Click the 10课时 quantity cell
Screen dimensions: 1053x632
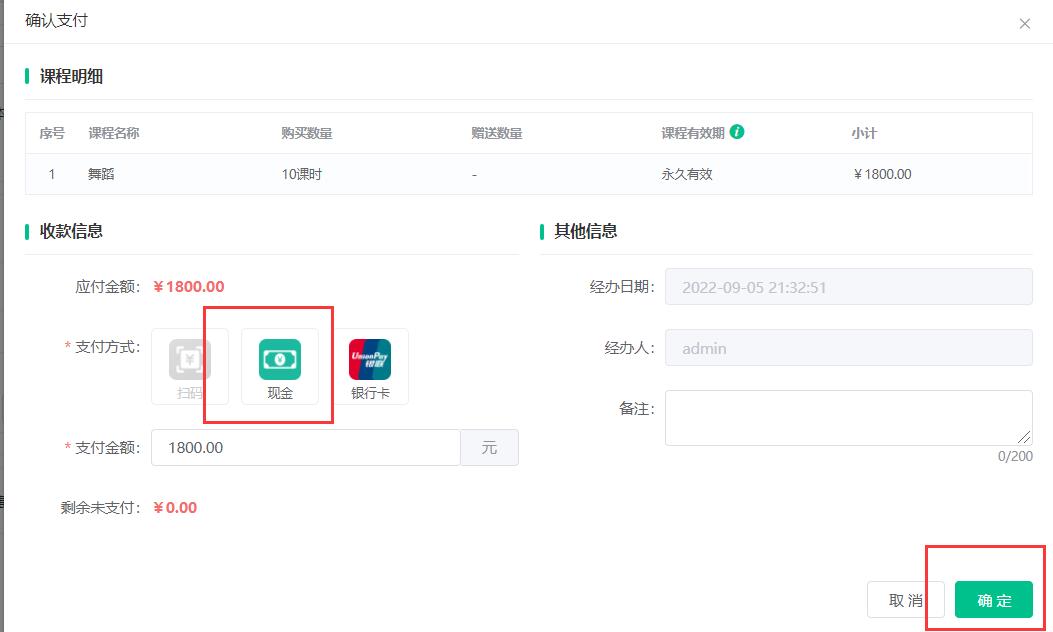tap(302, 174)
